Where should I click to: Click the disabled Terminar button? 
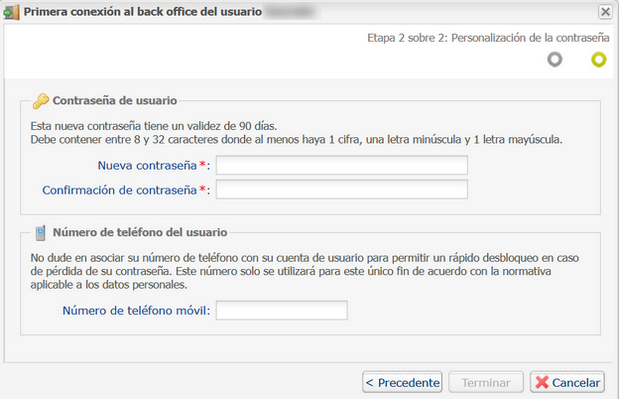(x=486, y=382)
